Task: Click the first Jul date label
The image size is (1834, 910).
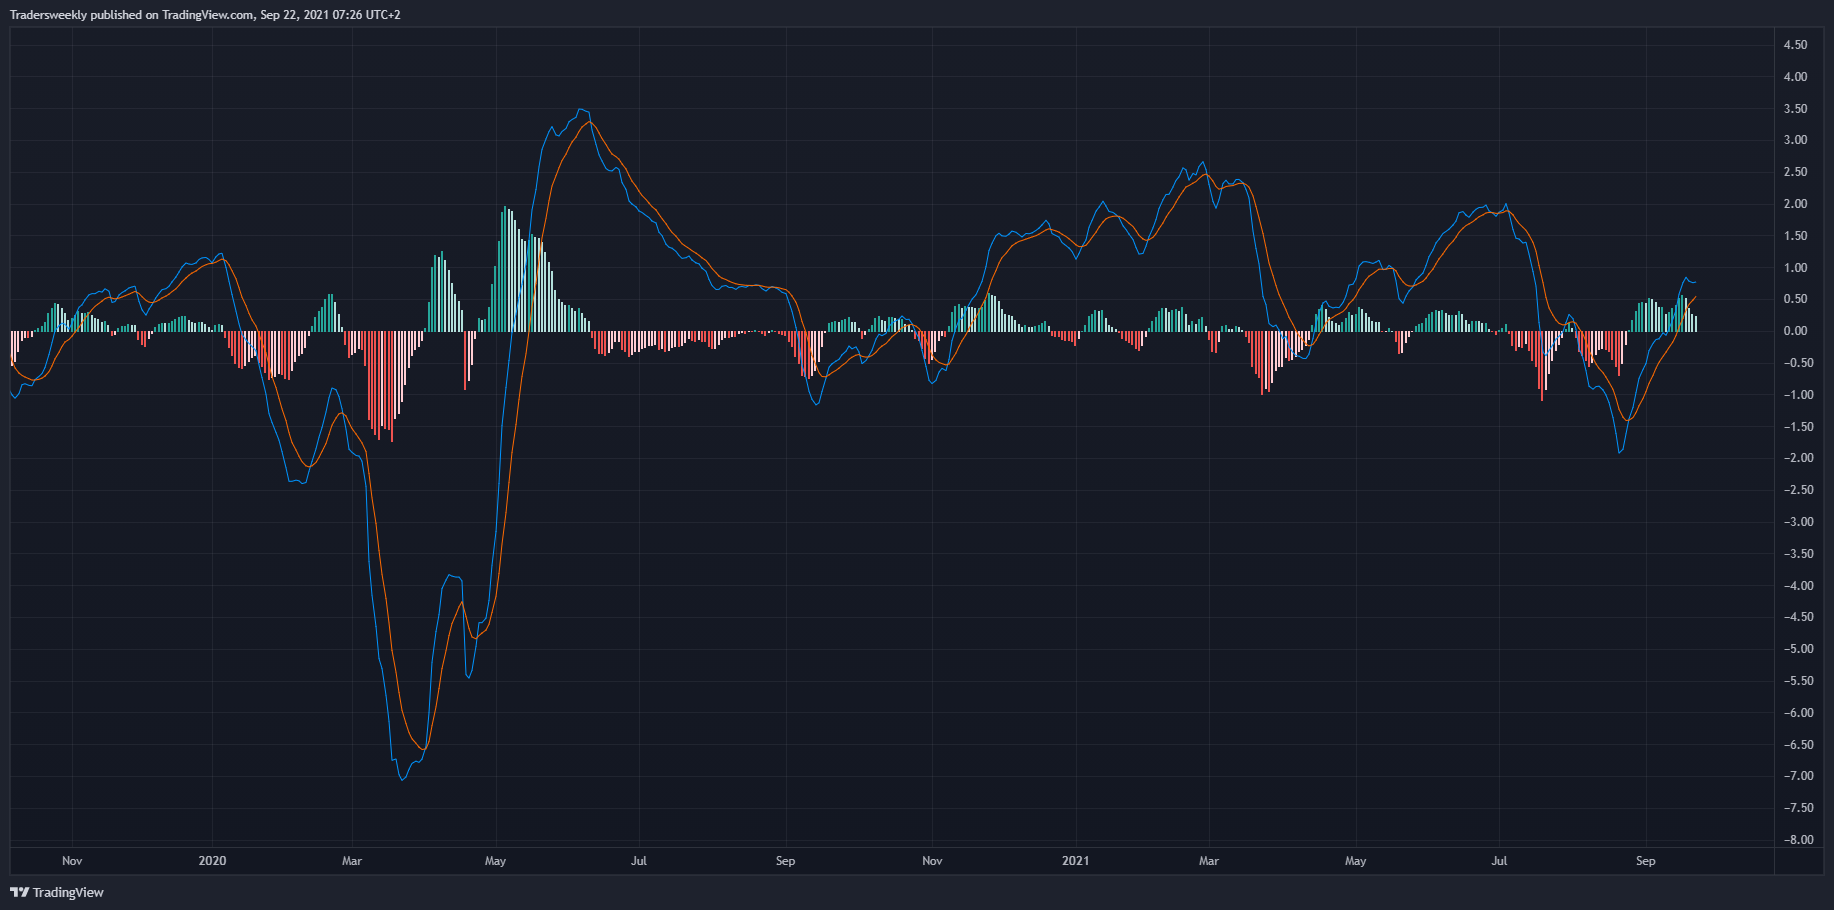Action: pos(639,861)
